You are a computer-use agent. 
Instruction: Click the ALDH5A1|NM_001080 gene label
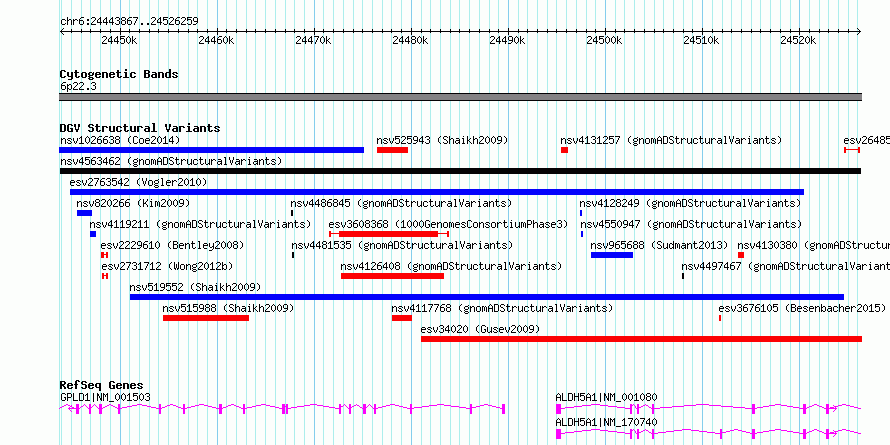click(x=606, y=397)
